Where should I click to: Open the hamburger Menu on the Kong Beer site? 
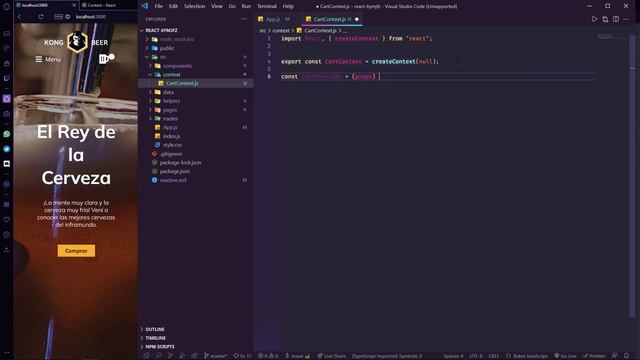point(48,59)
